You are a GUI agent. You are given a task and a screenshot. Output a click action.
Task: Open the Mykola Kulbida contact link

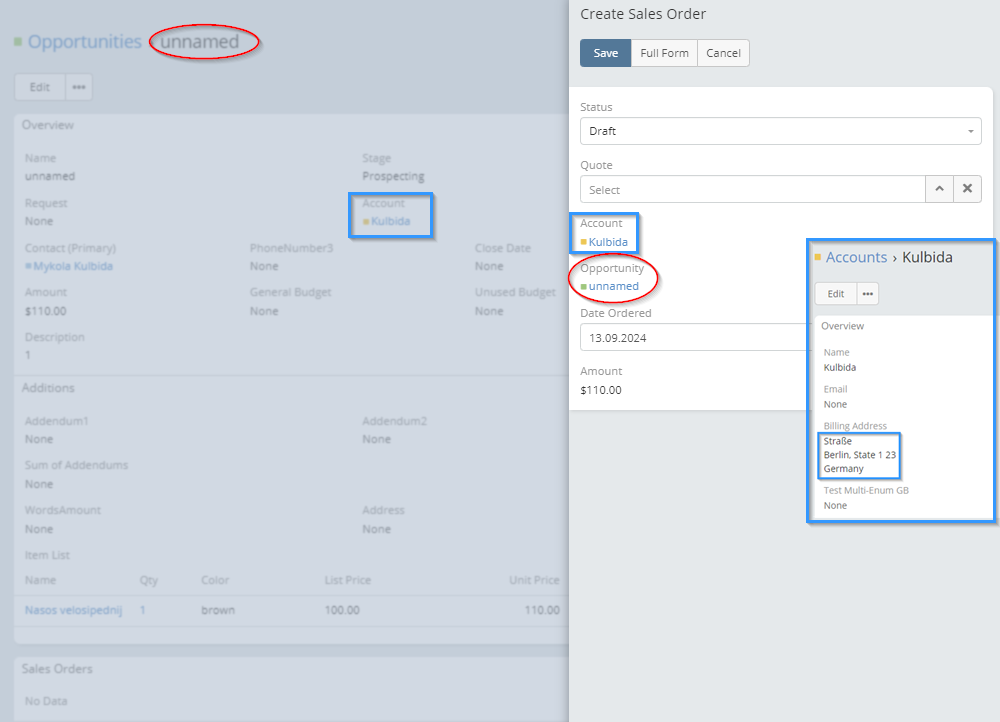[x=73, y=267]
